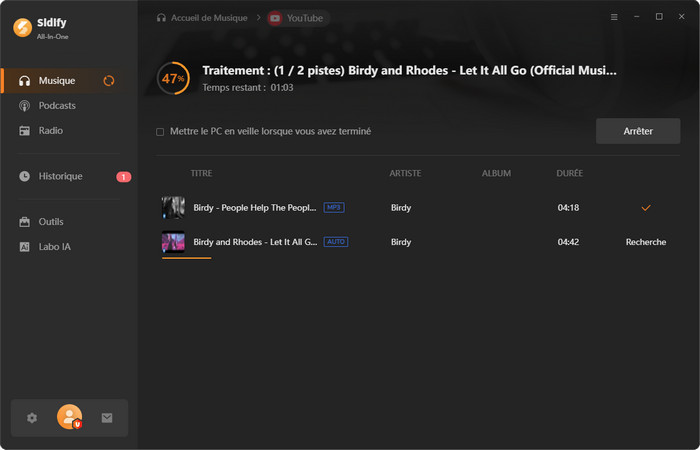Click the mail envelope icon

click(107, 418)
